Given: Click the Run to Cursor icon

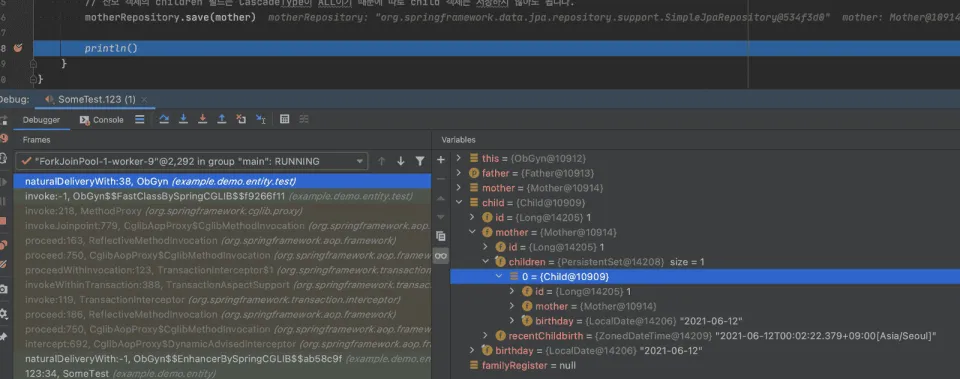Looking at the screenshot, I should pyautogui.click(x=261, y=119).
